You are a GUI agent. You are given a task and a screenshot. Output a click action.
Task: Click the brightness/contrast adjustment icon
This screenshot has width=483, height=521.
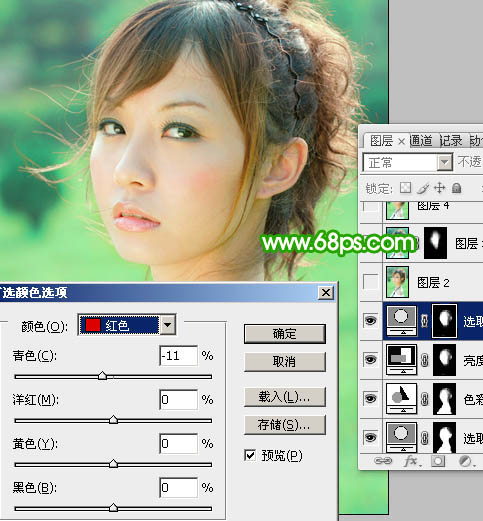[401, 359]
